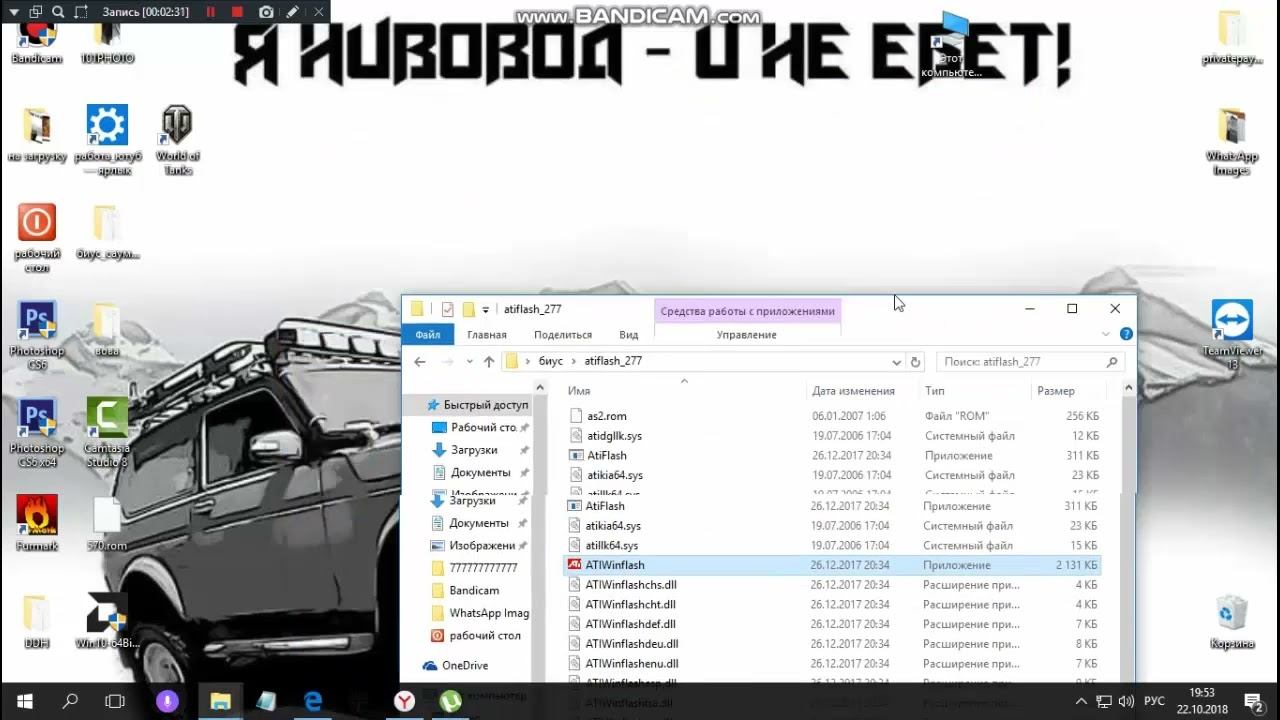1280x720 pixels.
Task: Open Task View from the taskbar
Action: (115, 701)
